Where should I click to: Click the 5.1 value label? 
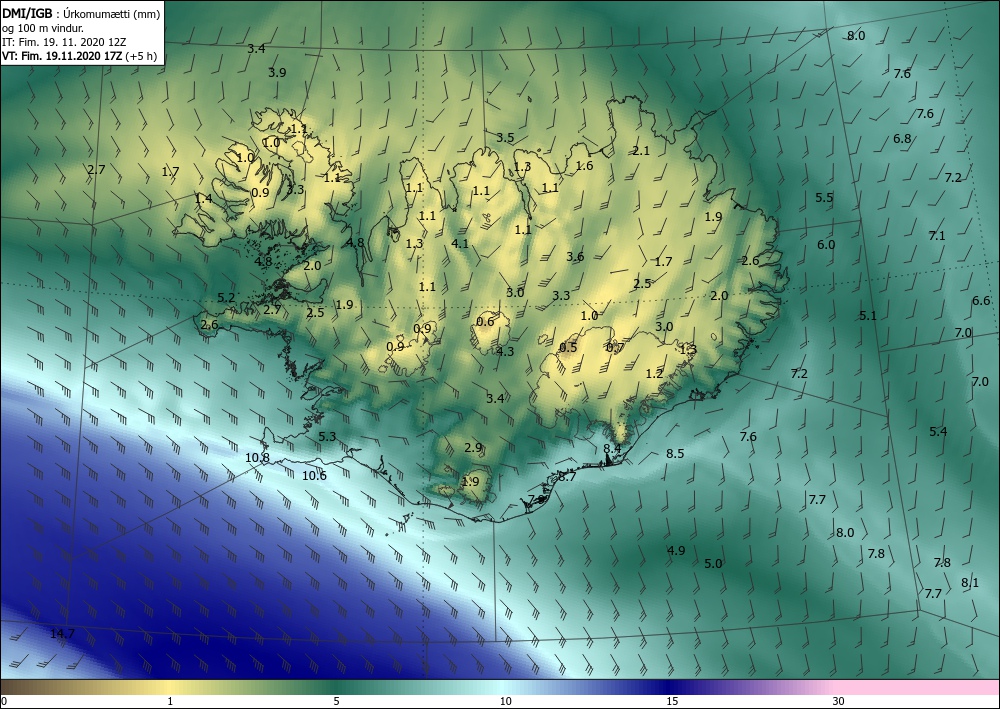click(x=868, y=316)
